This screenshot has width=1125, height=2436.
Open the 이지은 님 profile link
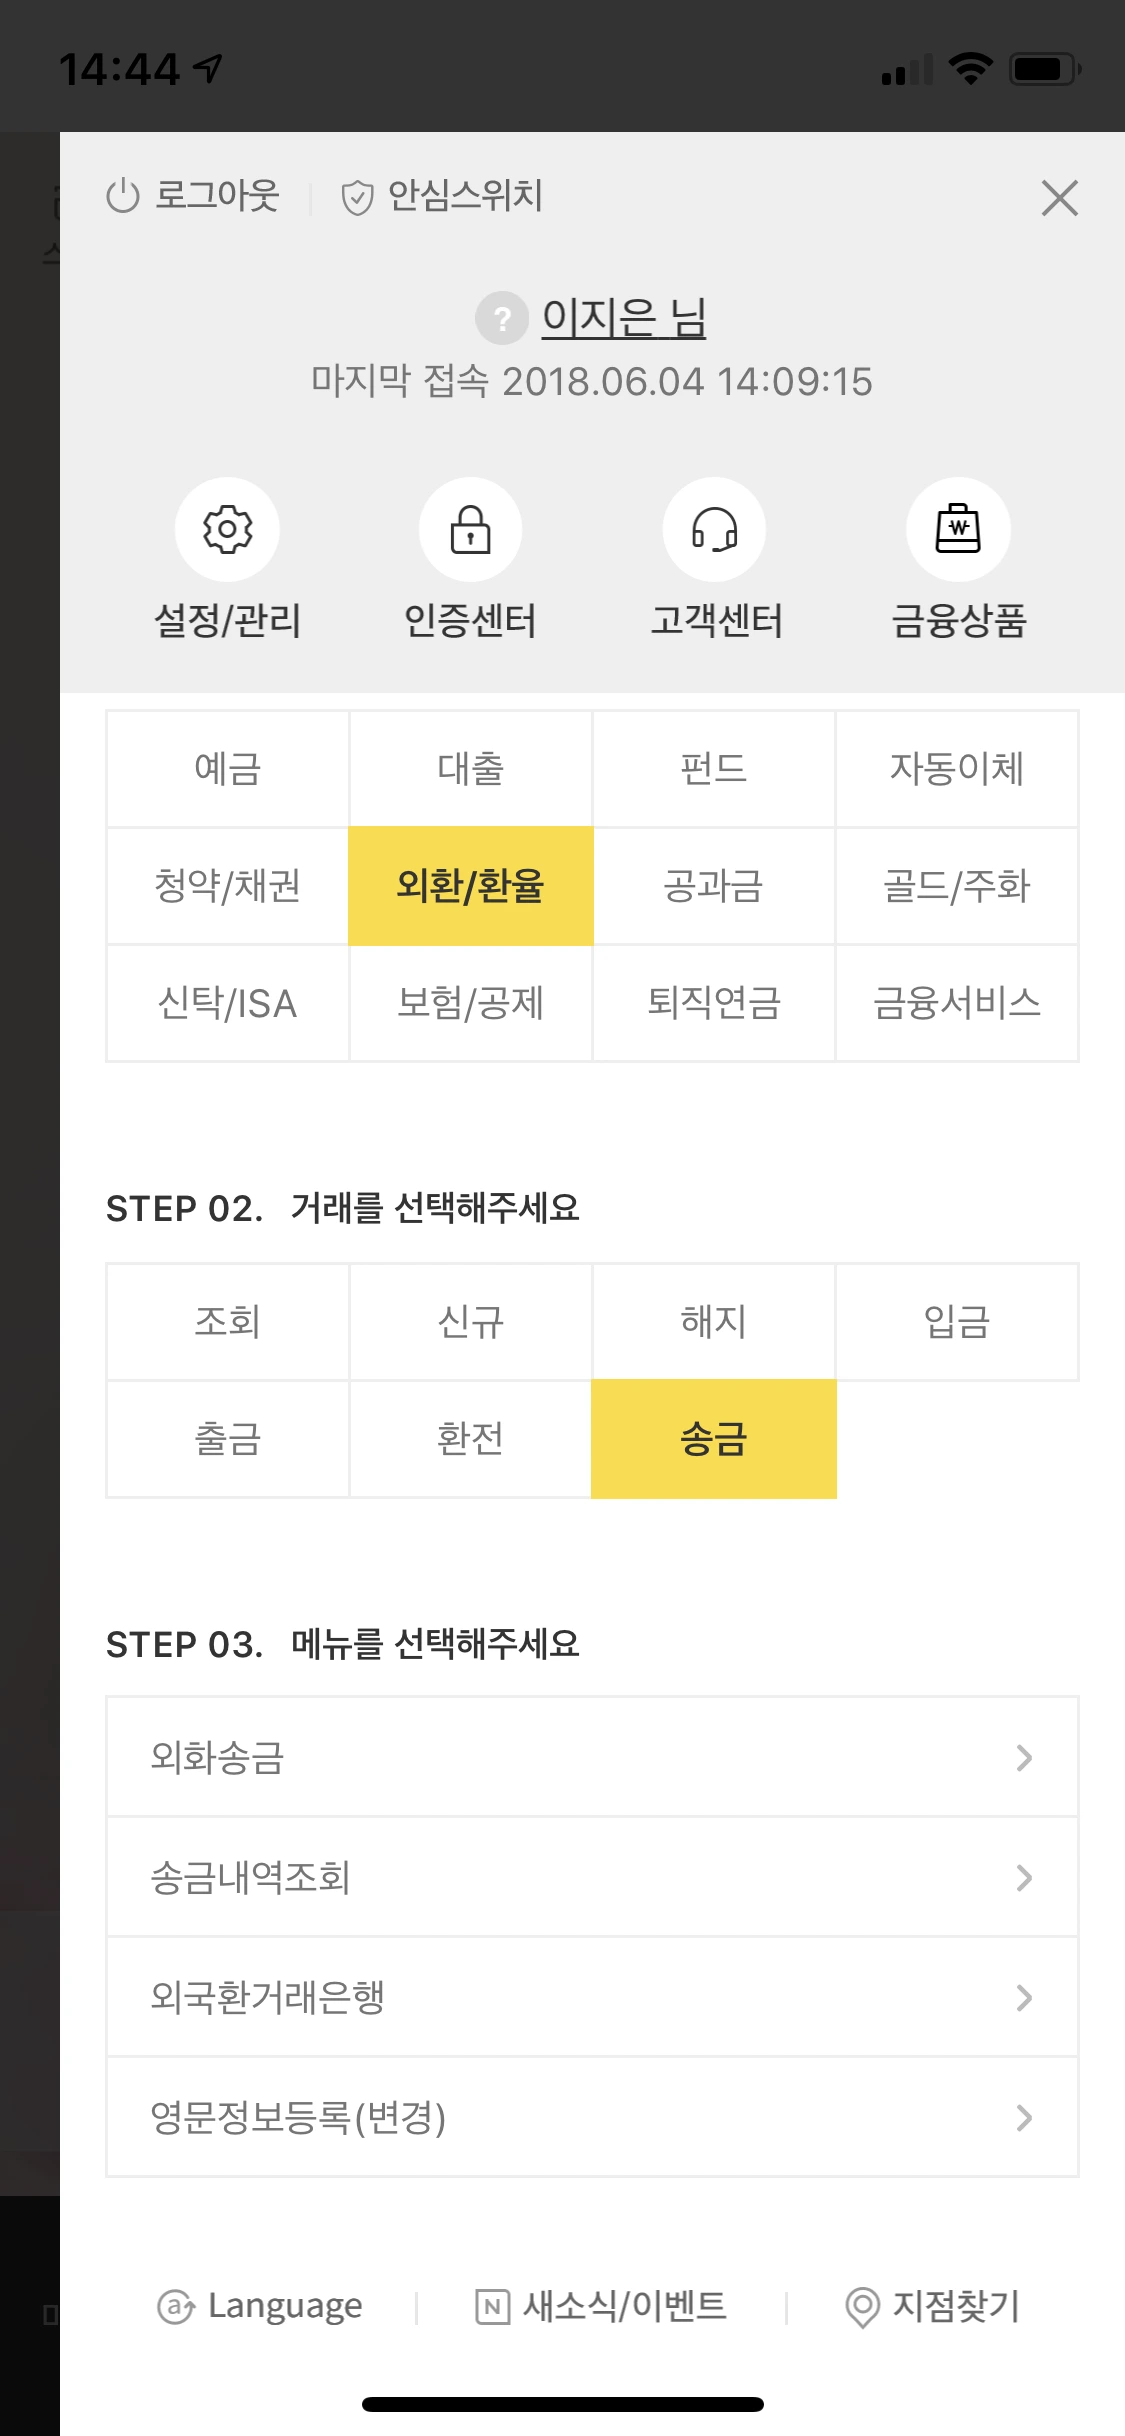click(x=624, y=318)
